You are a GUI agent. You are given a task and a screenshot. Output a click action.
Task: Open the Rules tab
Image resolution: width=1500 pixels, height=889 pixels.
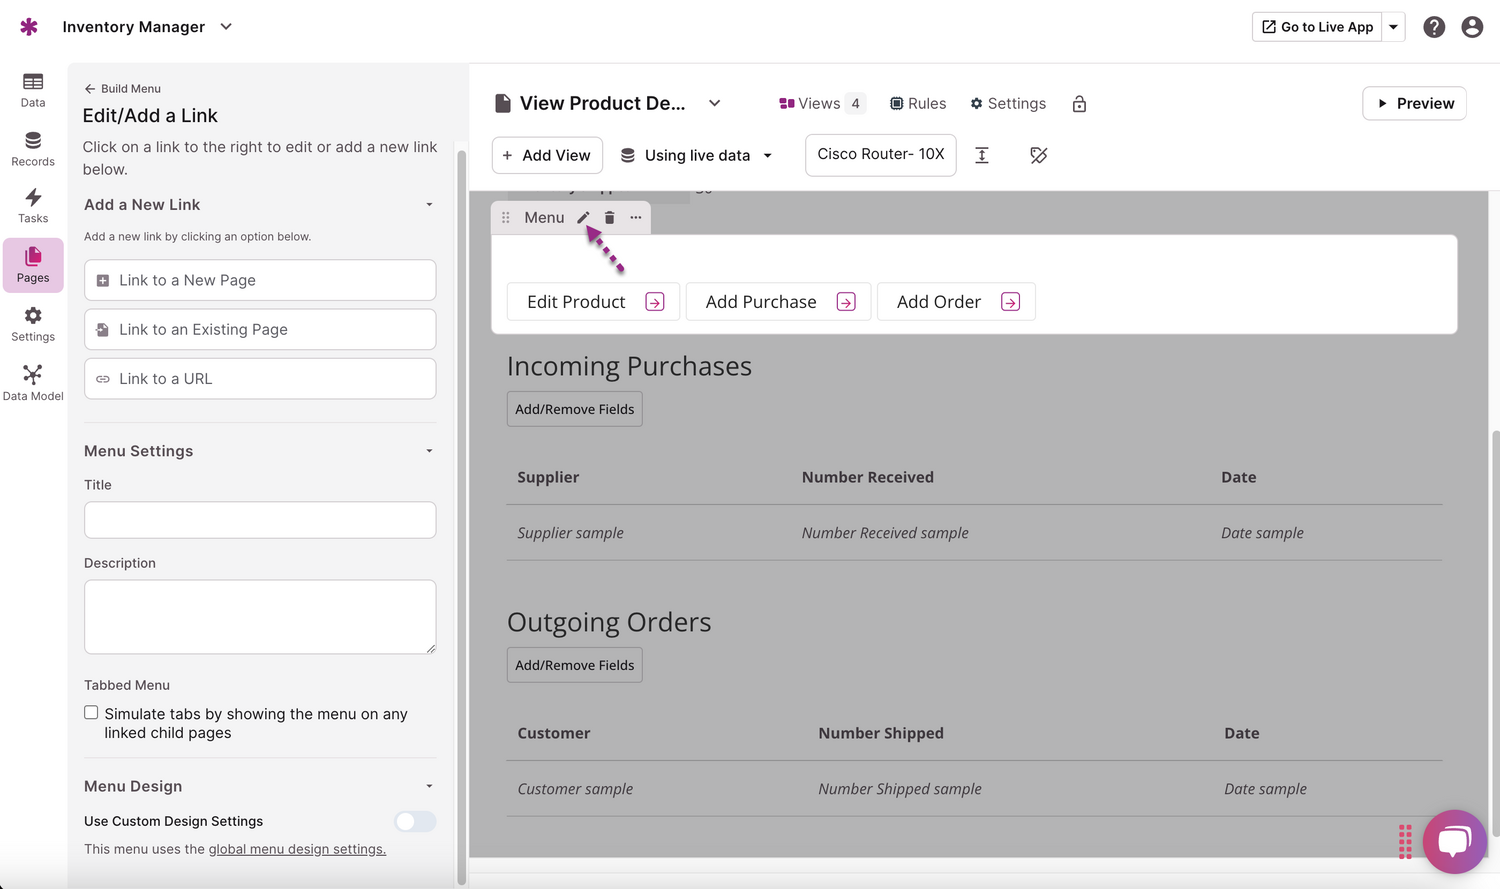[918, 104]
